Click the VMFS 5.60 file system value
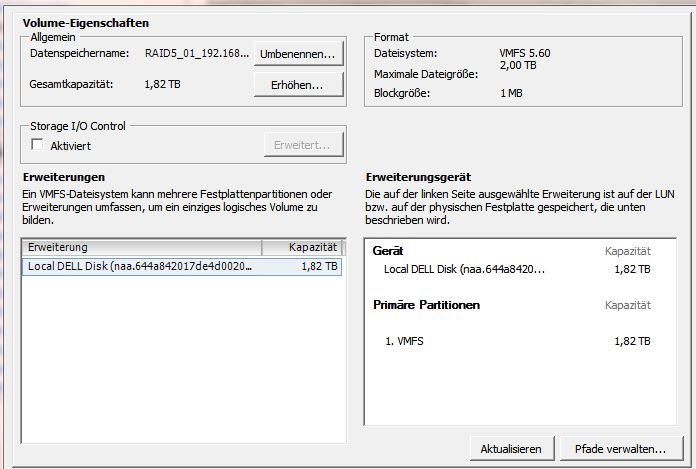 pos(526,53)
